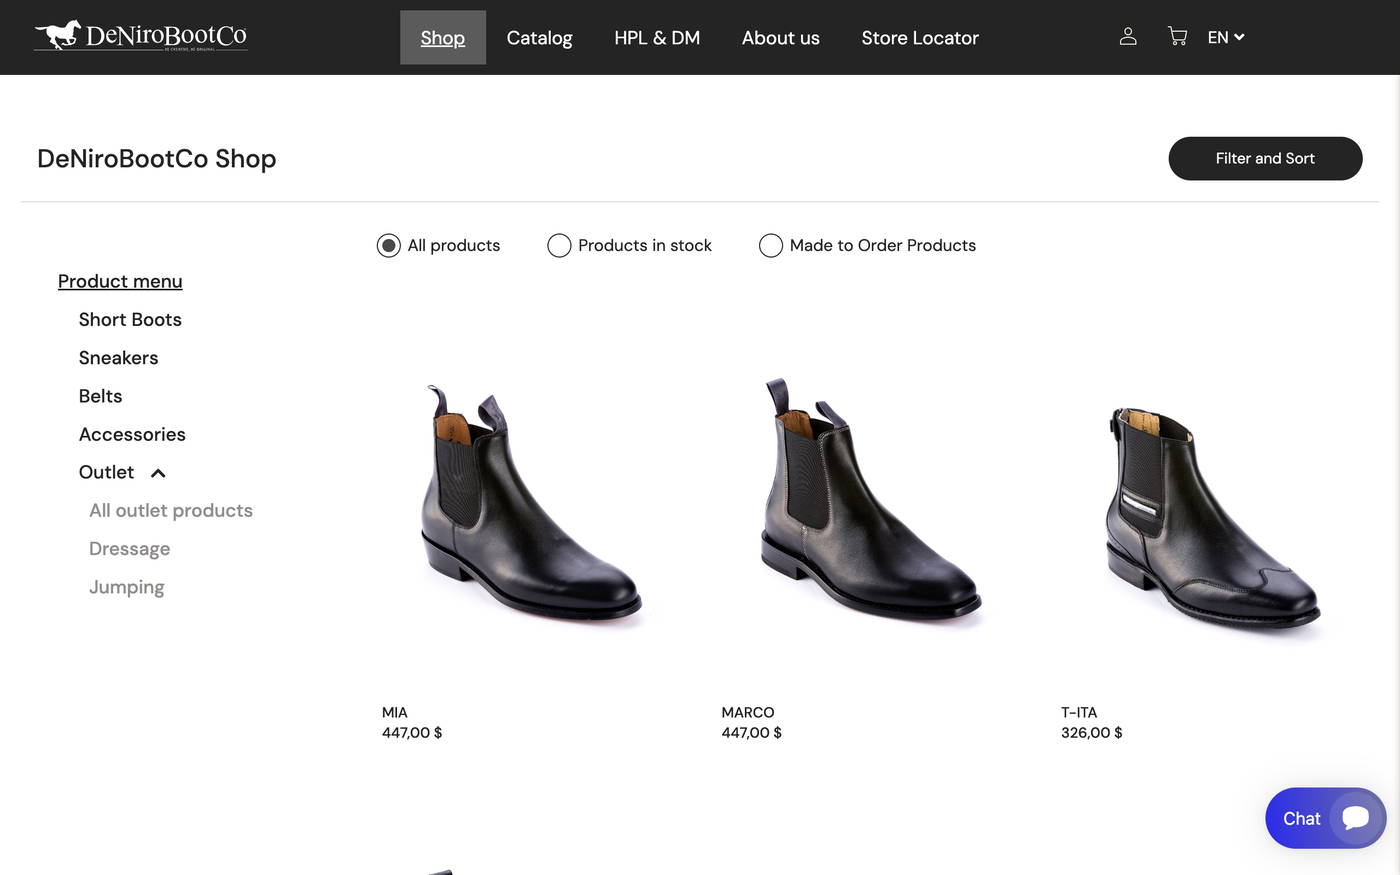View the shopping cart

tap(1176, 36)
